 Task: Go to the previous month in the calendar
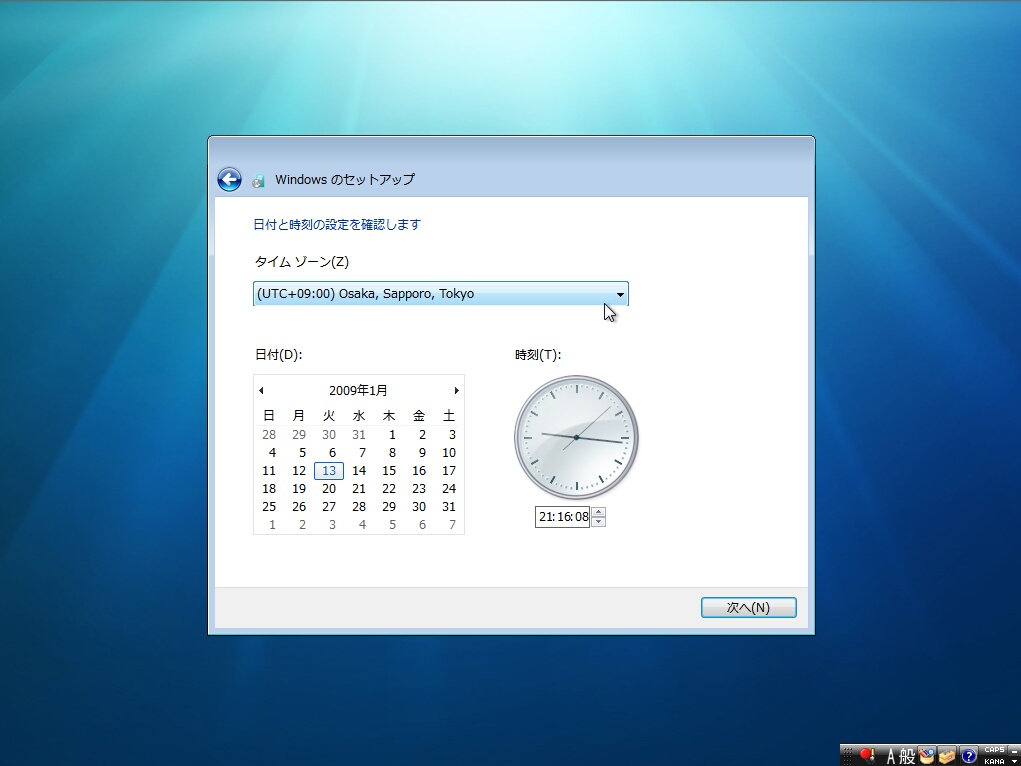coord(261,391)
